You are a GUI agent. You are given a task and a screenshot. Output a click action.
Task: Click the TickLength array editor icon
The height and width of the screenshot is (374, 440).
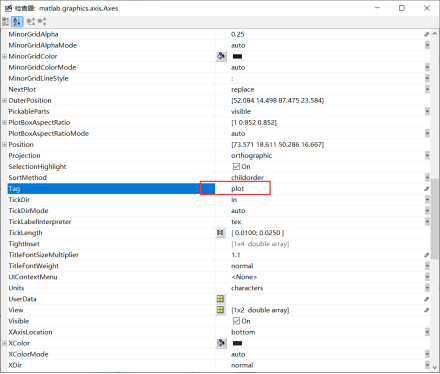pos(220,233)
